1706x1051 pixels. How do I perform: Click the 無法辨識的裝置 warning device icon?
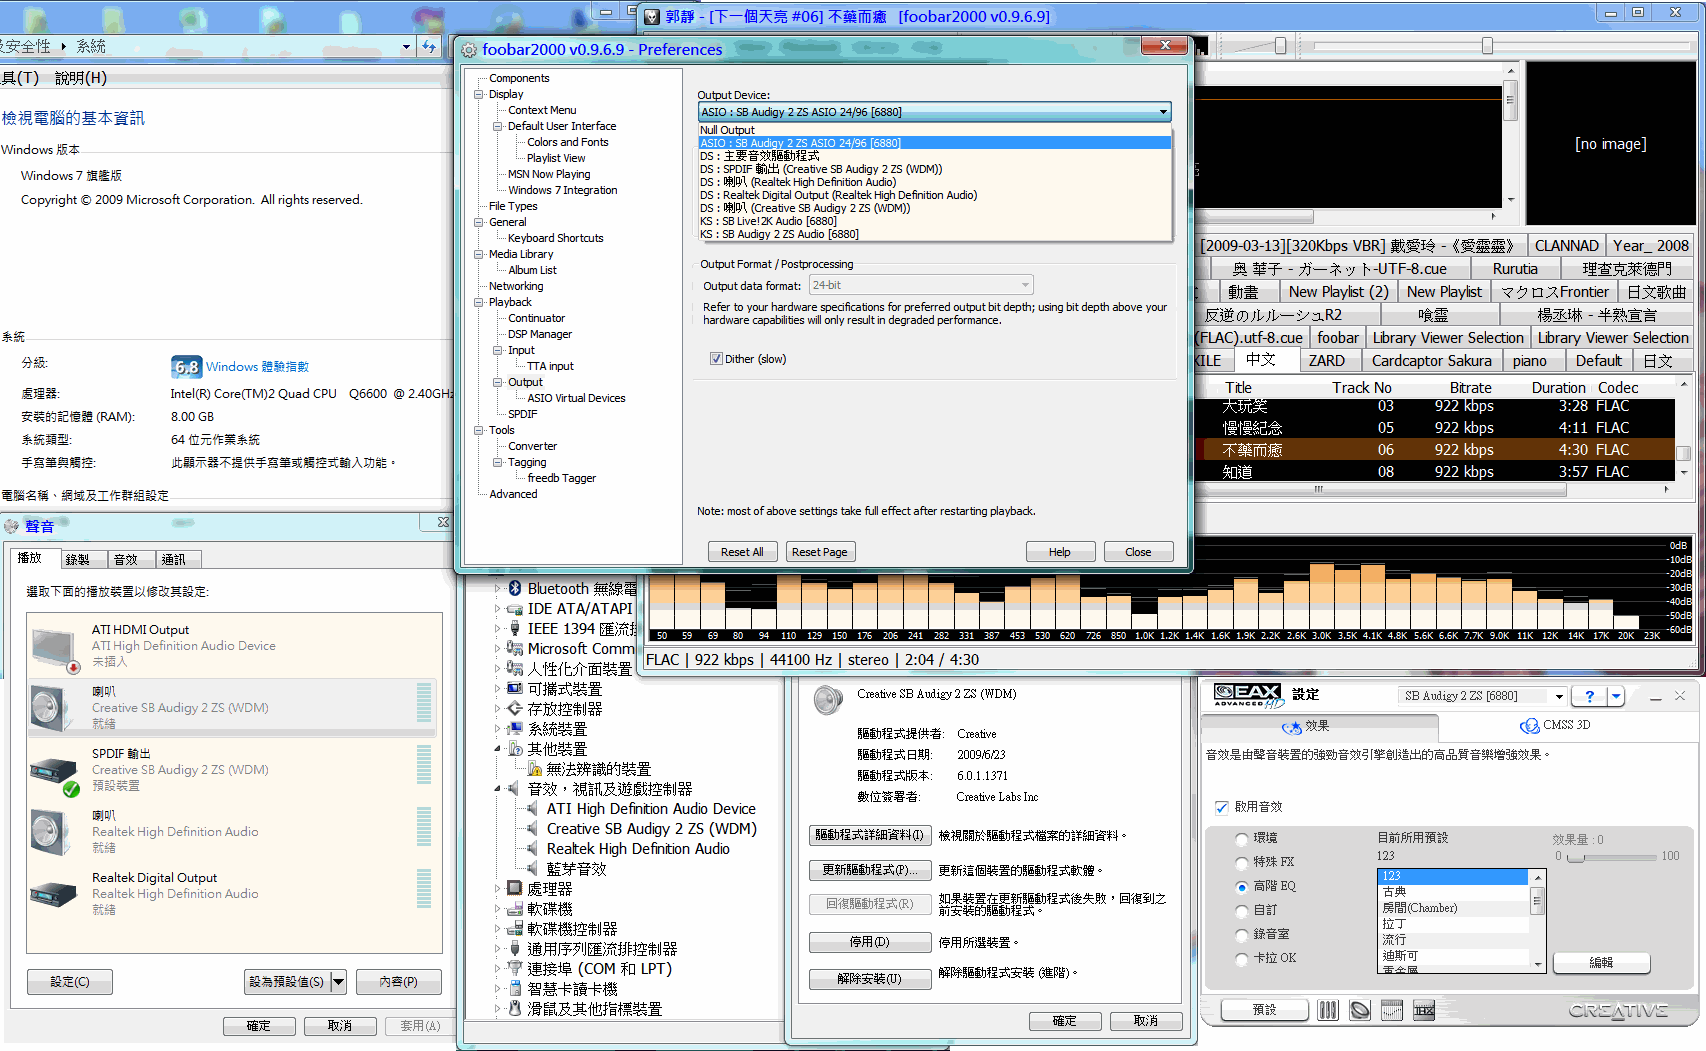(x=534, y=769)
